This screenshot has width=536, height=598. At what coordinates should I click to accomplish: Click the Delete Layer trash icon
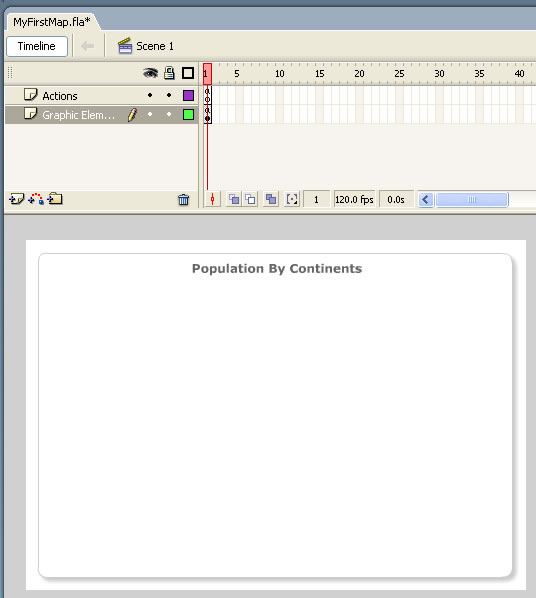pos(183,199)
